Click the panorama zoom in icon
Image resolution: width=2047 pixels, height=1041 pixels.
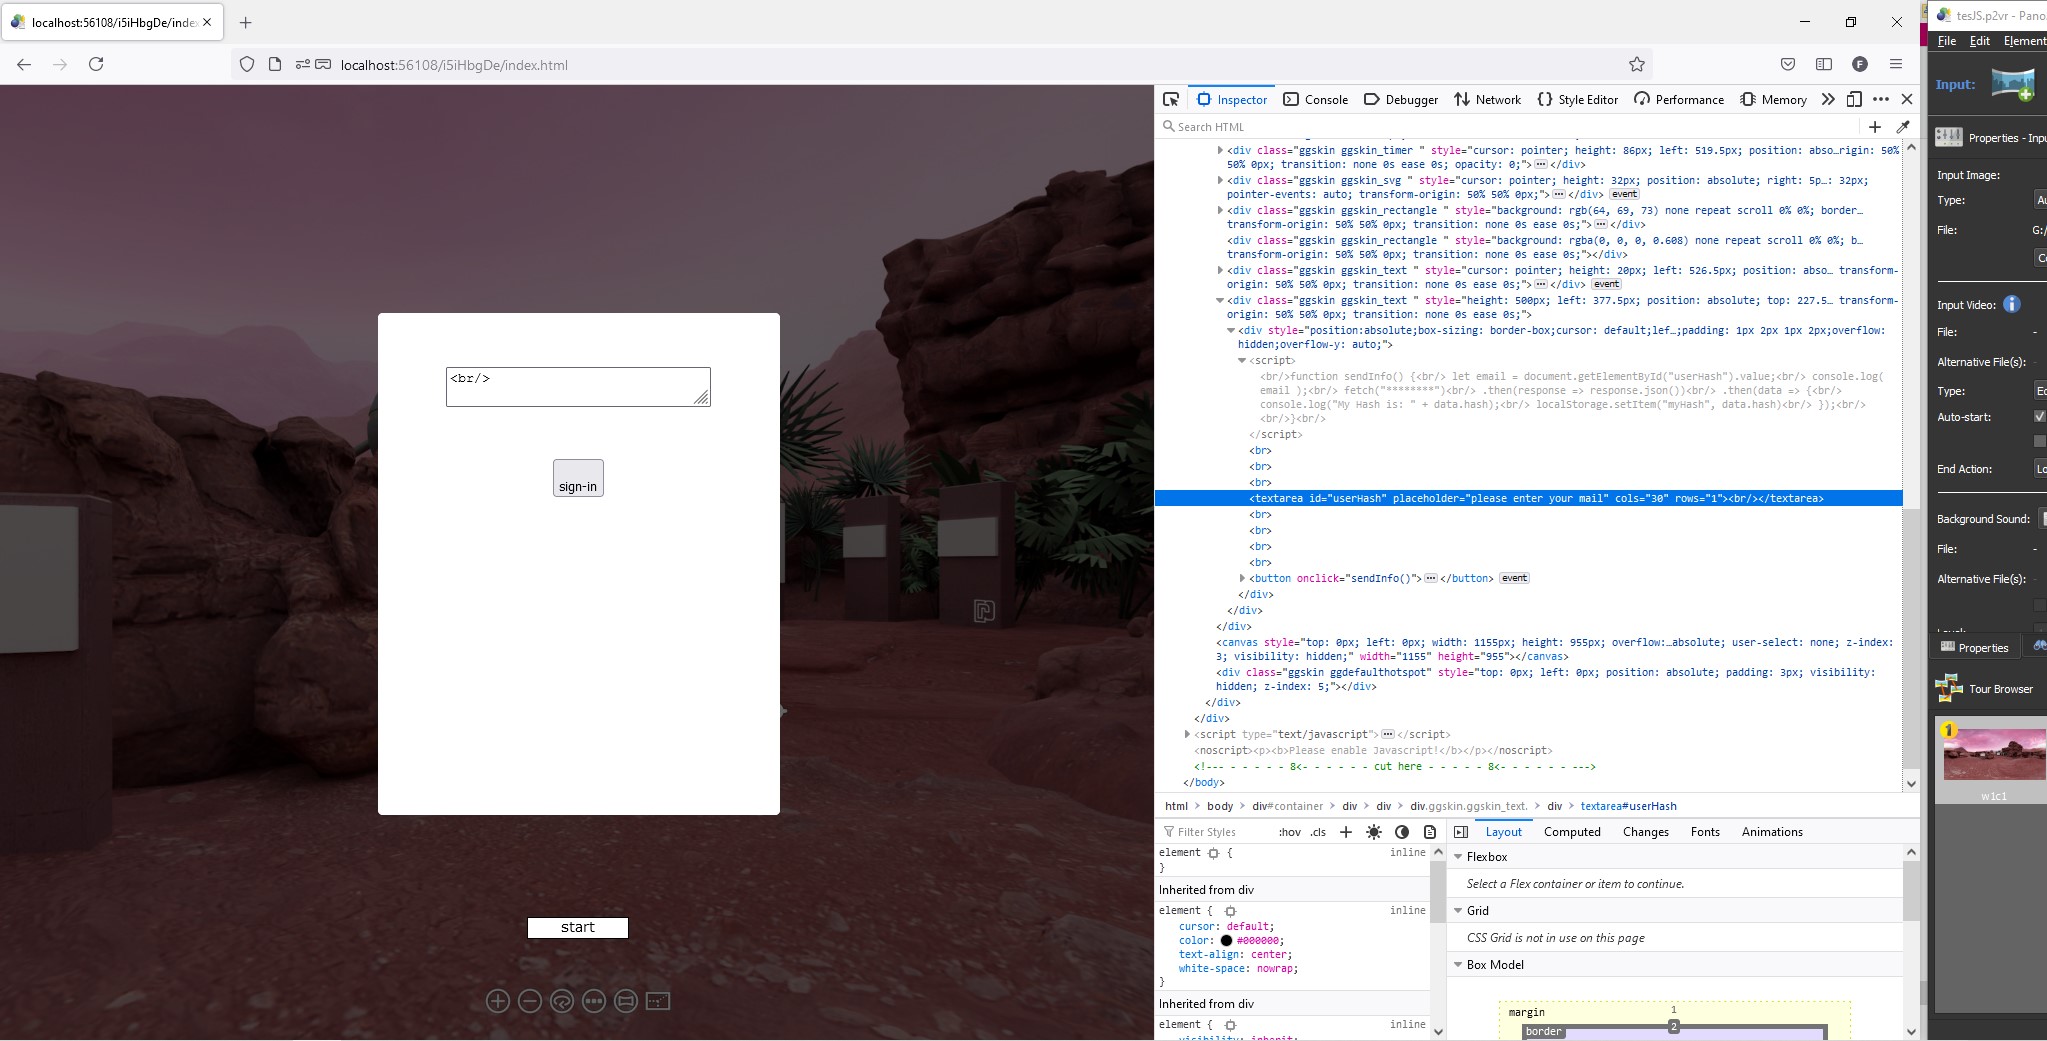coord(498,1001)
